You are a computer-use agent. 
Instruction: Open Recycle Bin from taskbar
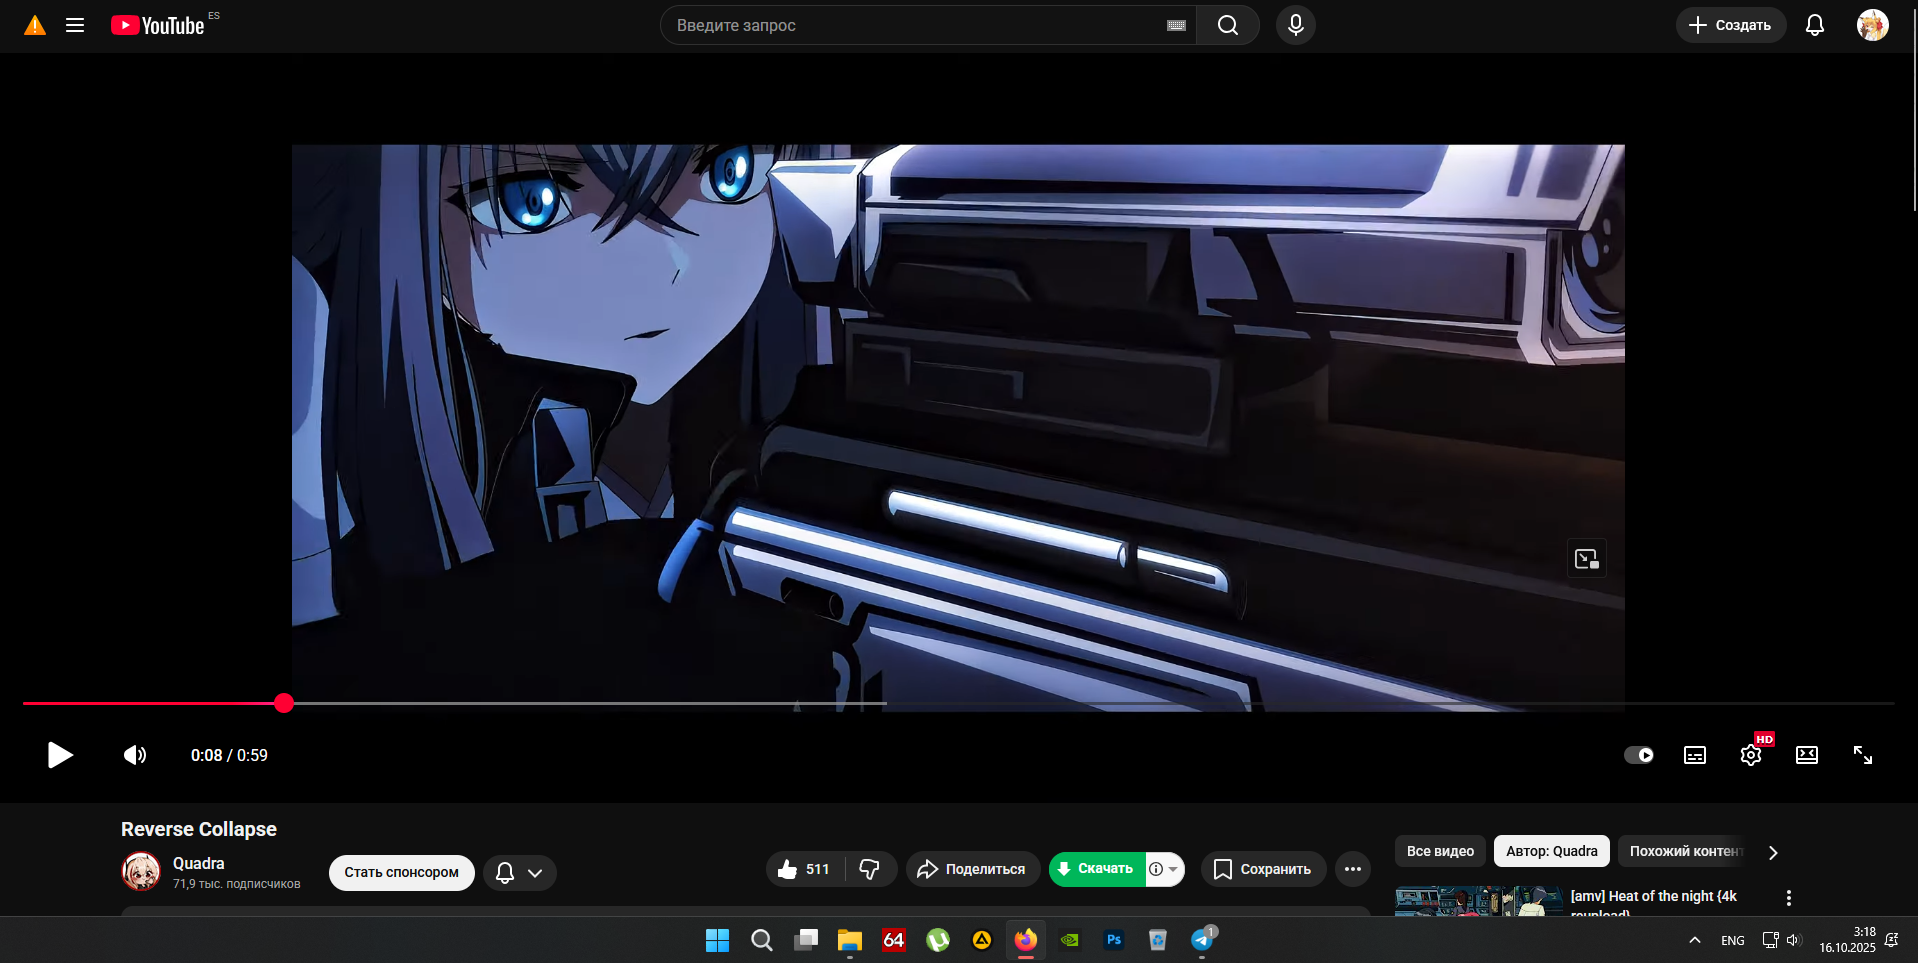(1158, 940)
